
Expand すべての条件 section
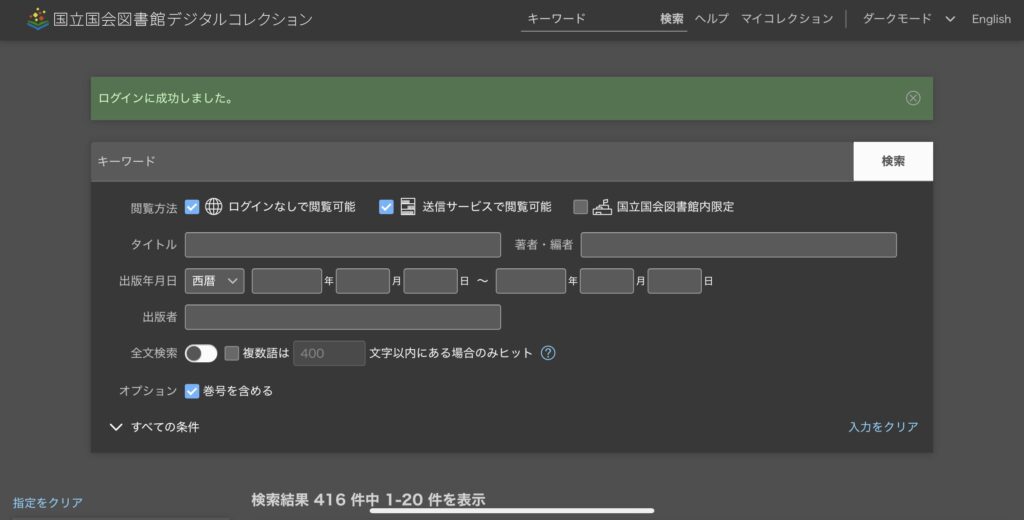pos(154,427)
